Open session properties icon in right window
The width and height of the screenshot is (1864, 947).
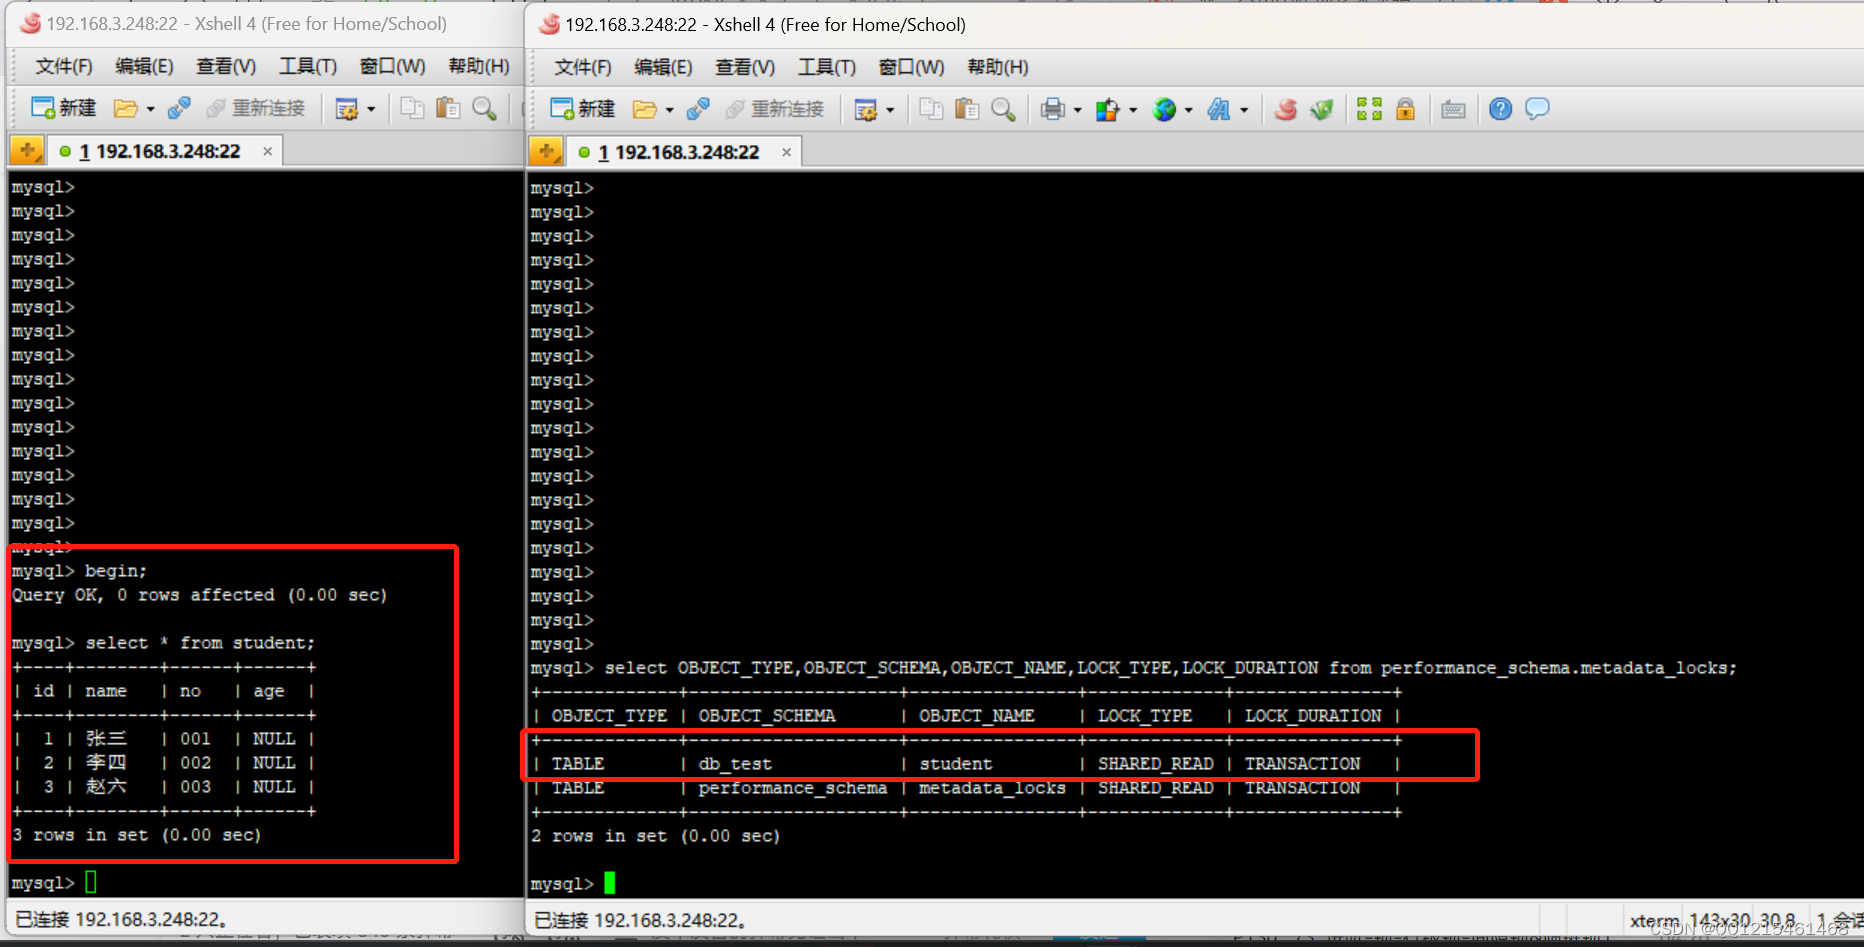pyautogui.click(x=866, y=110)
